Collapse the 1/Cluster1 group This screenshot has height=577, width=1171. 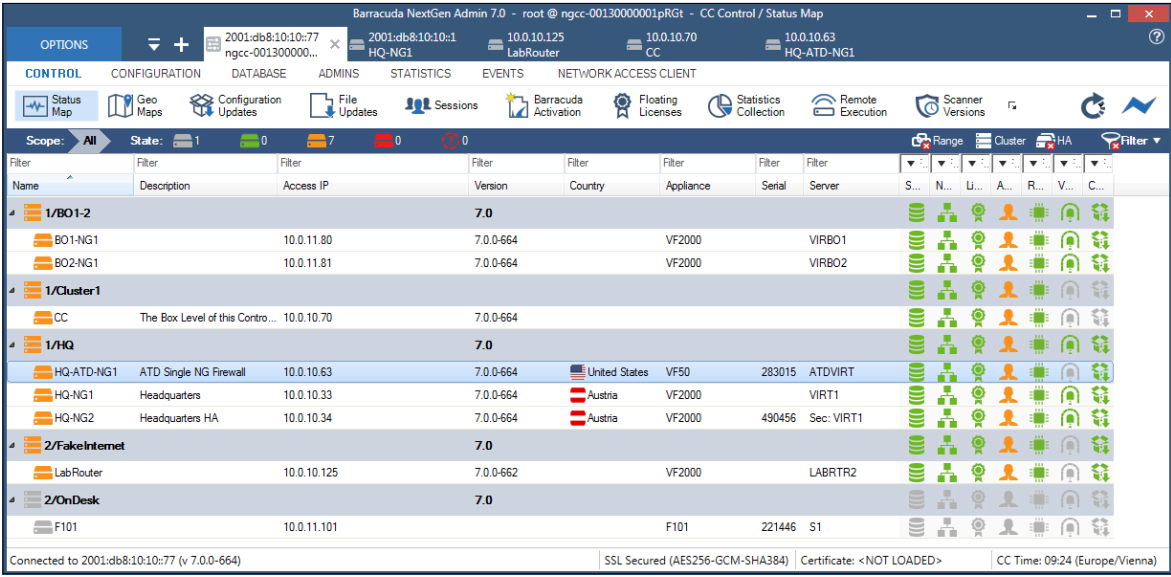pos(12,290)
